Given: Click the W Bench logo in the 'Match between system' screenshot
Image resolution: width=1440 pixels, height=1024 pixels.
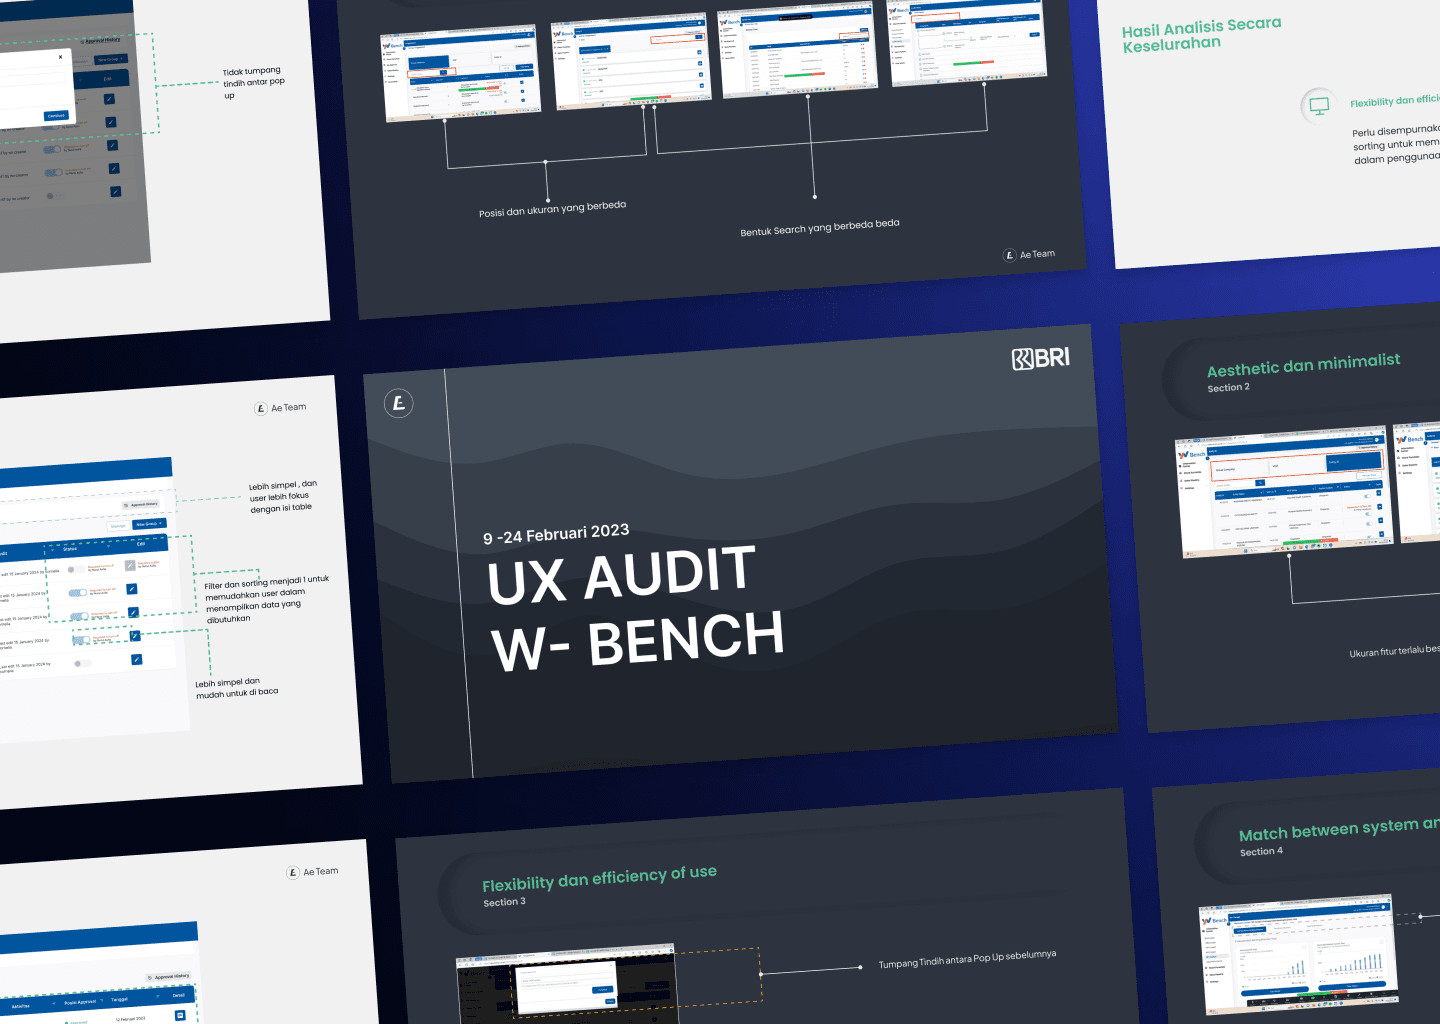Looking at the screenshot, I should [1216, 919].
